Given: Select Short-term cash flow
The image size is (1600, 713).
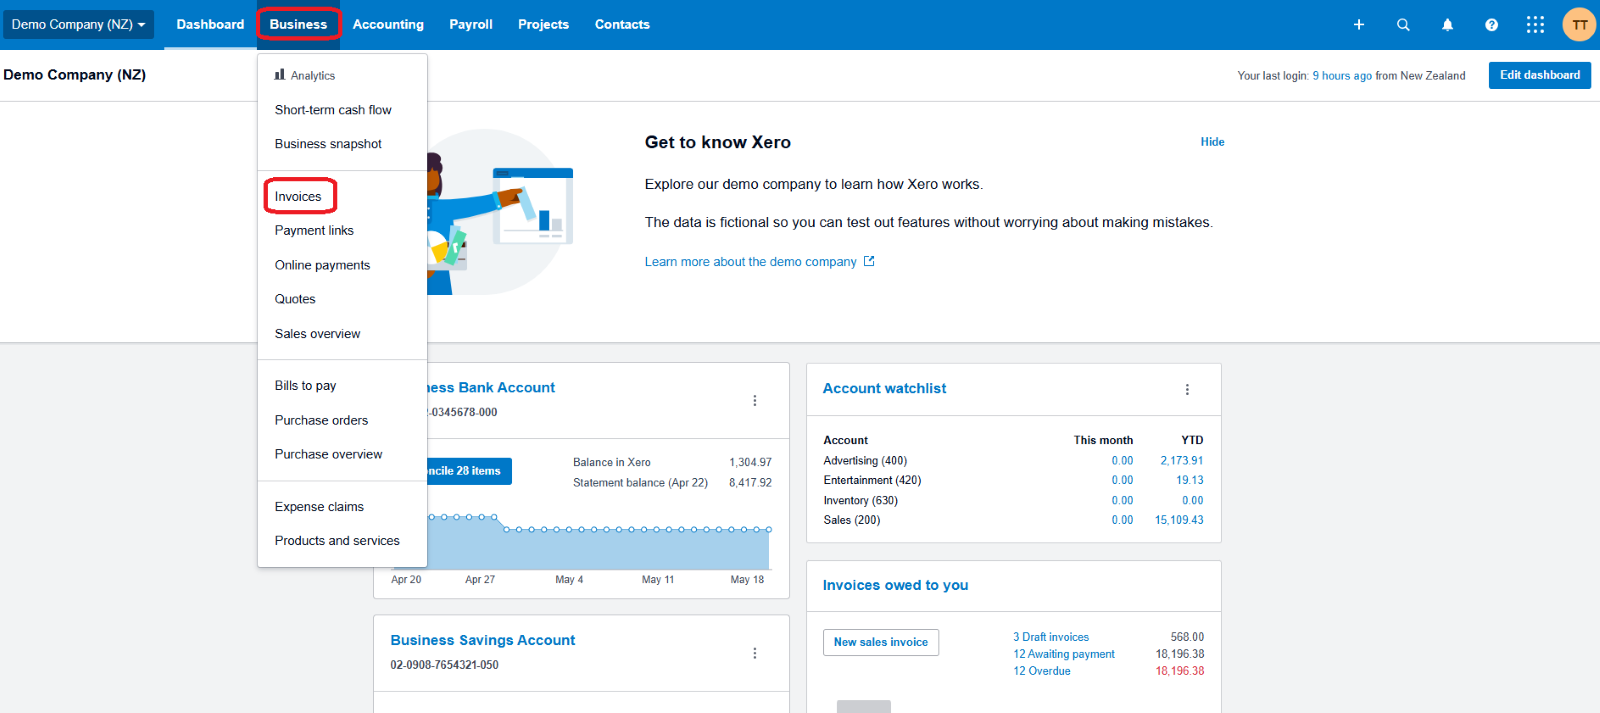Looking at the screenshot, I should click(342, 110).
